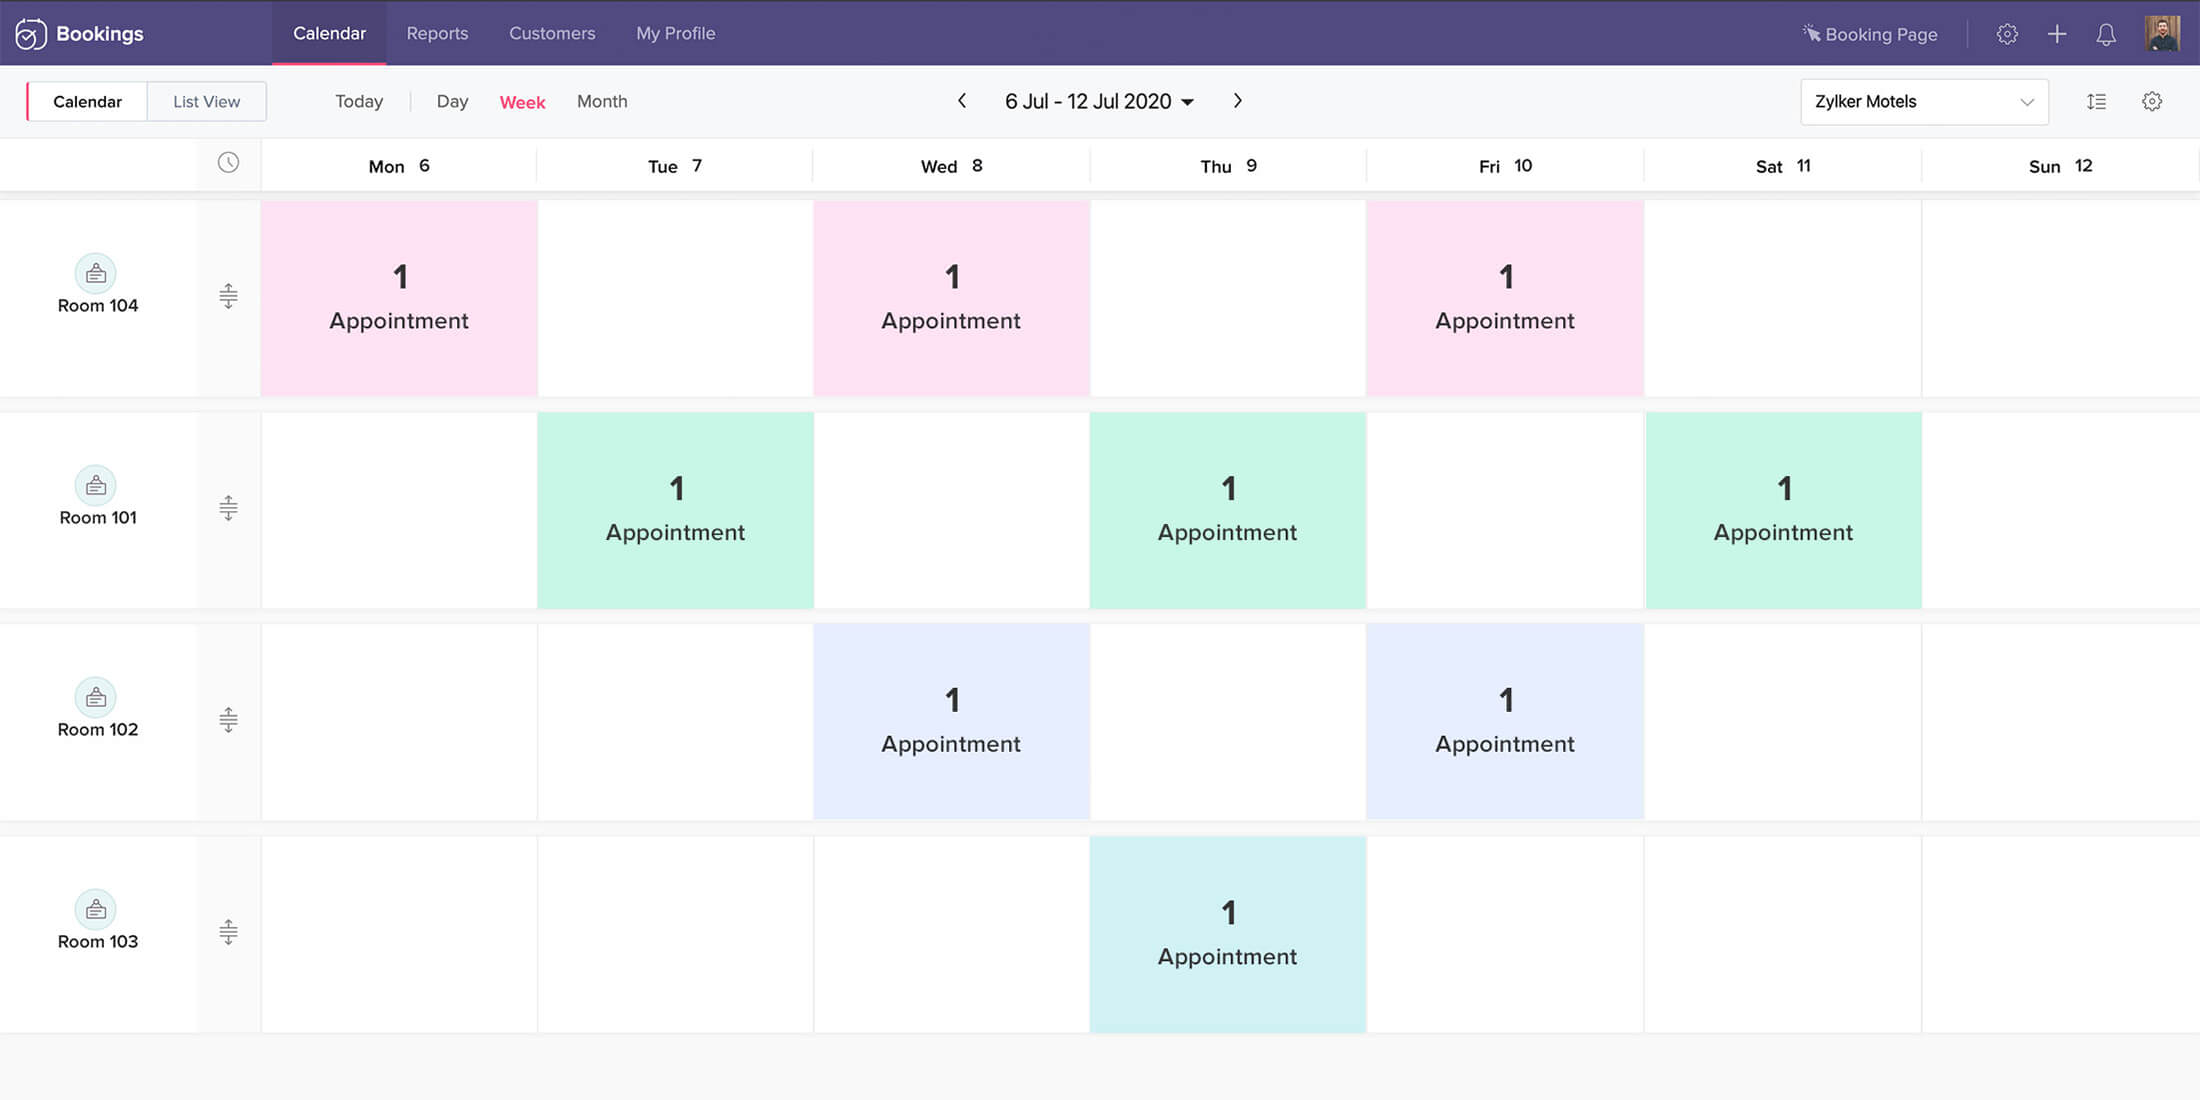Switch to Day view
The width and height of the screenshot is (2200, 1100).
(x=452, y=101)
